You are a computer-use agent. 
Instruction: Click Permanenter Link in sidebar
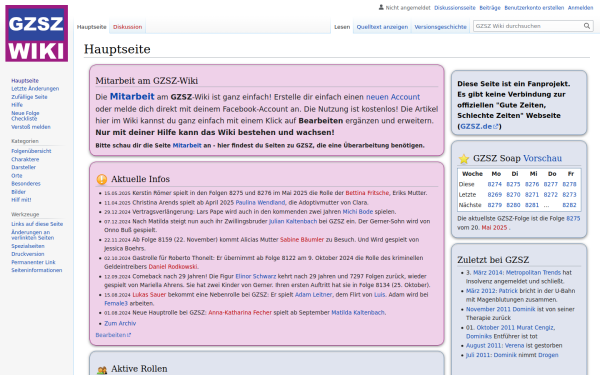pyautogui.click(x=33, y=262)
